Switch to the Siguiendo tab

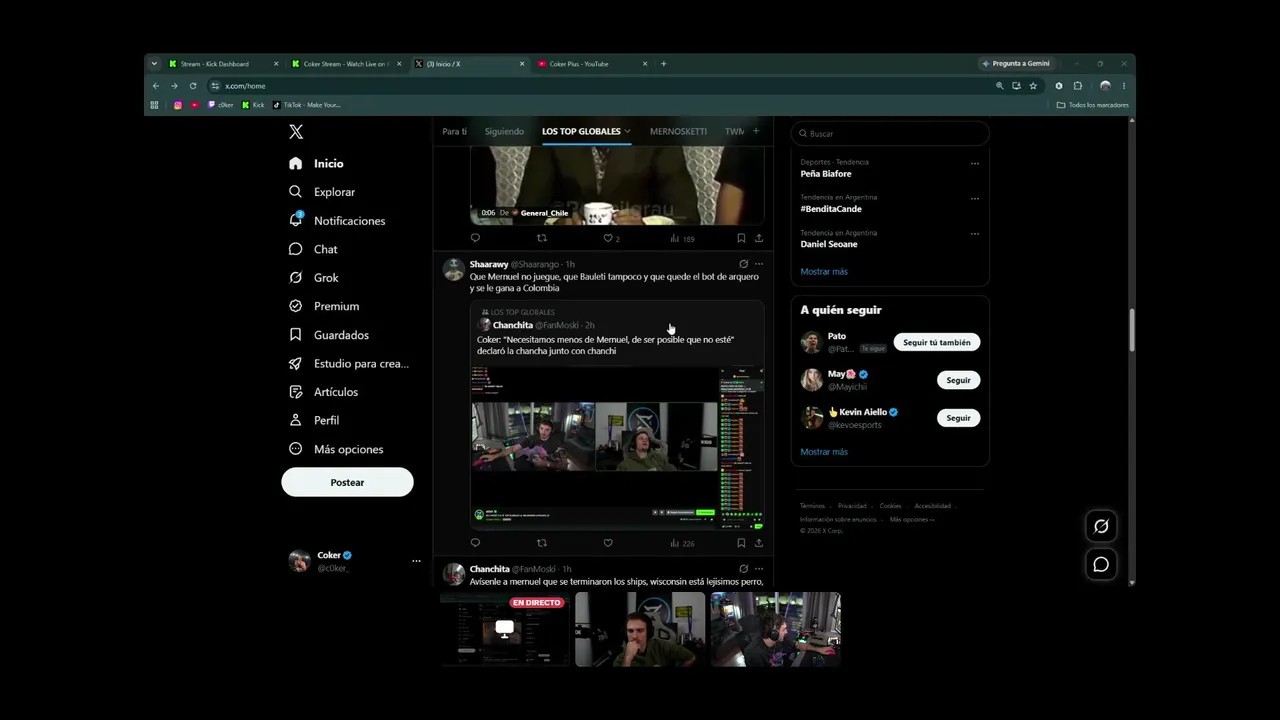coord(504,131)
